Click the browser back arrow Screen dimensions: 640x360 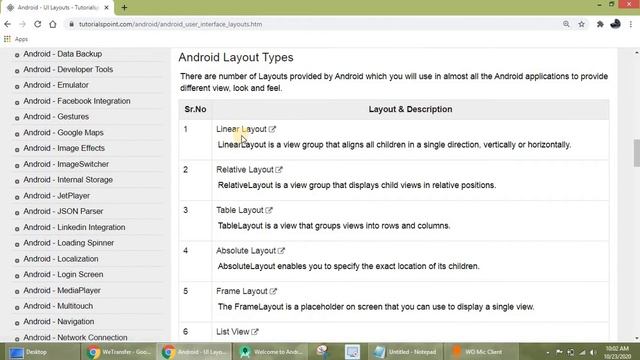click(7, 24)
